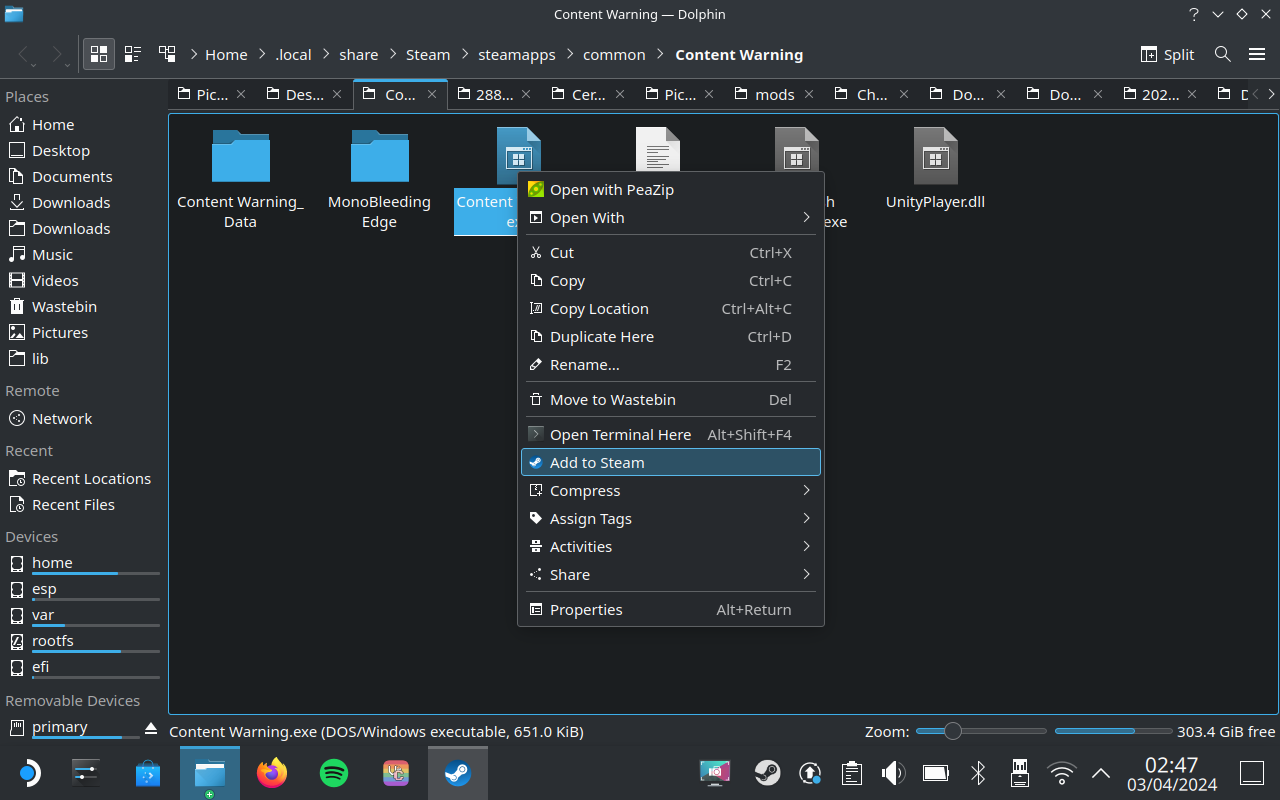Viewport: 1280px width, 800px height.
Task: Open the battery tray icon
Action: tap(936, 773)
